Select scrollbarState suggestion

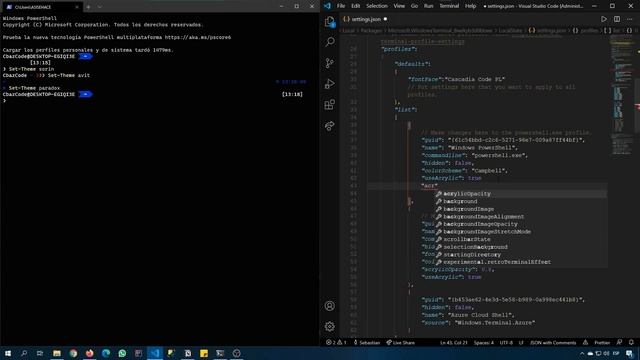click(x=521, y=239)
